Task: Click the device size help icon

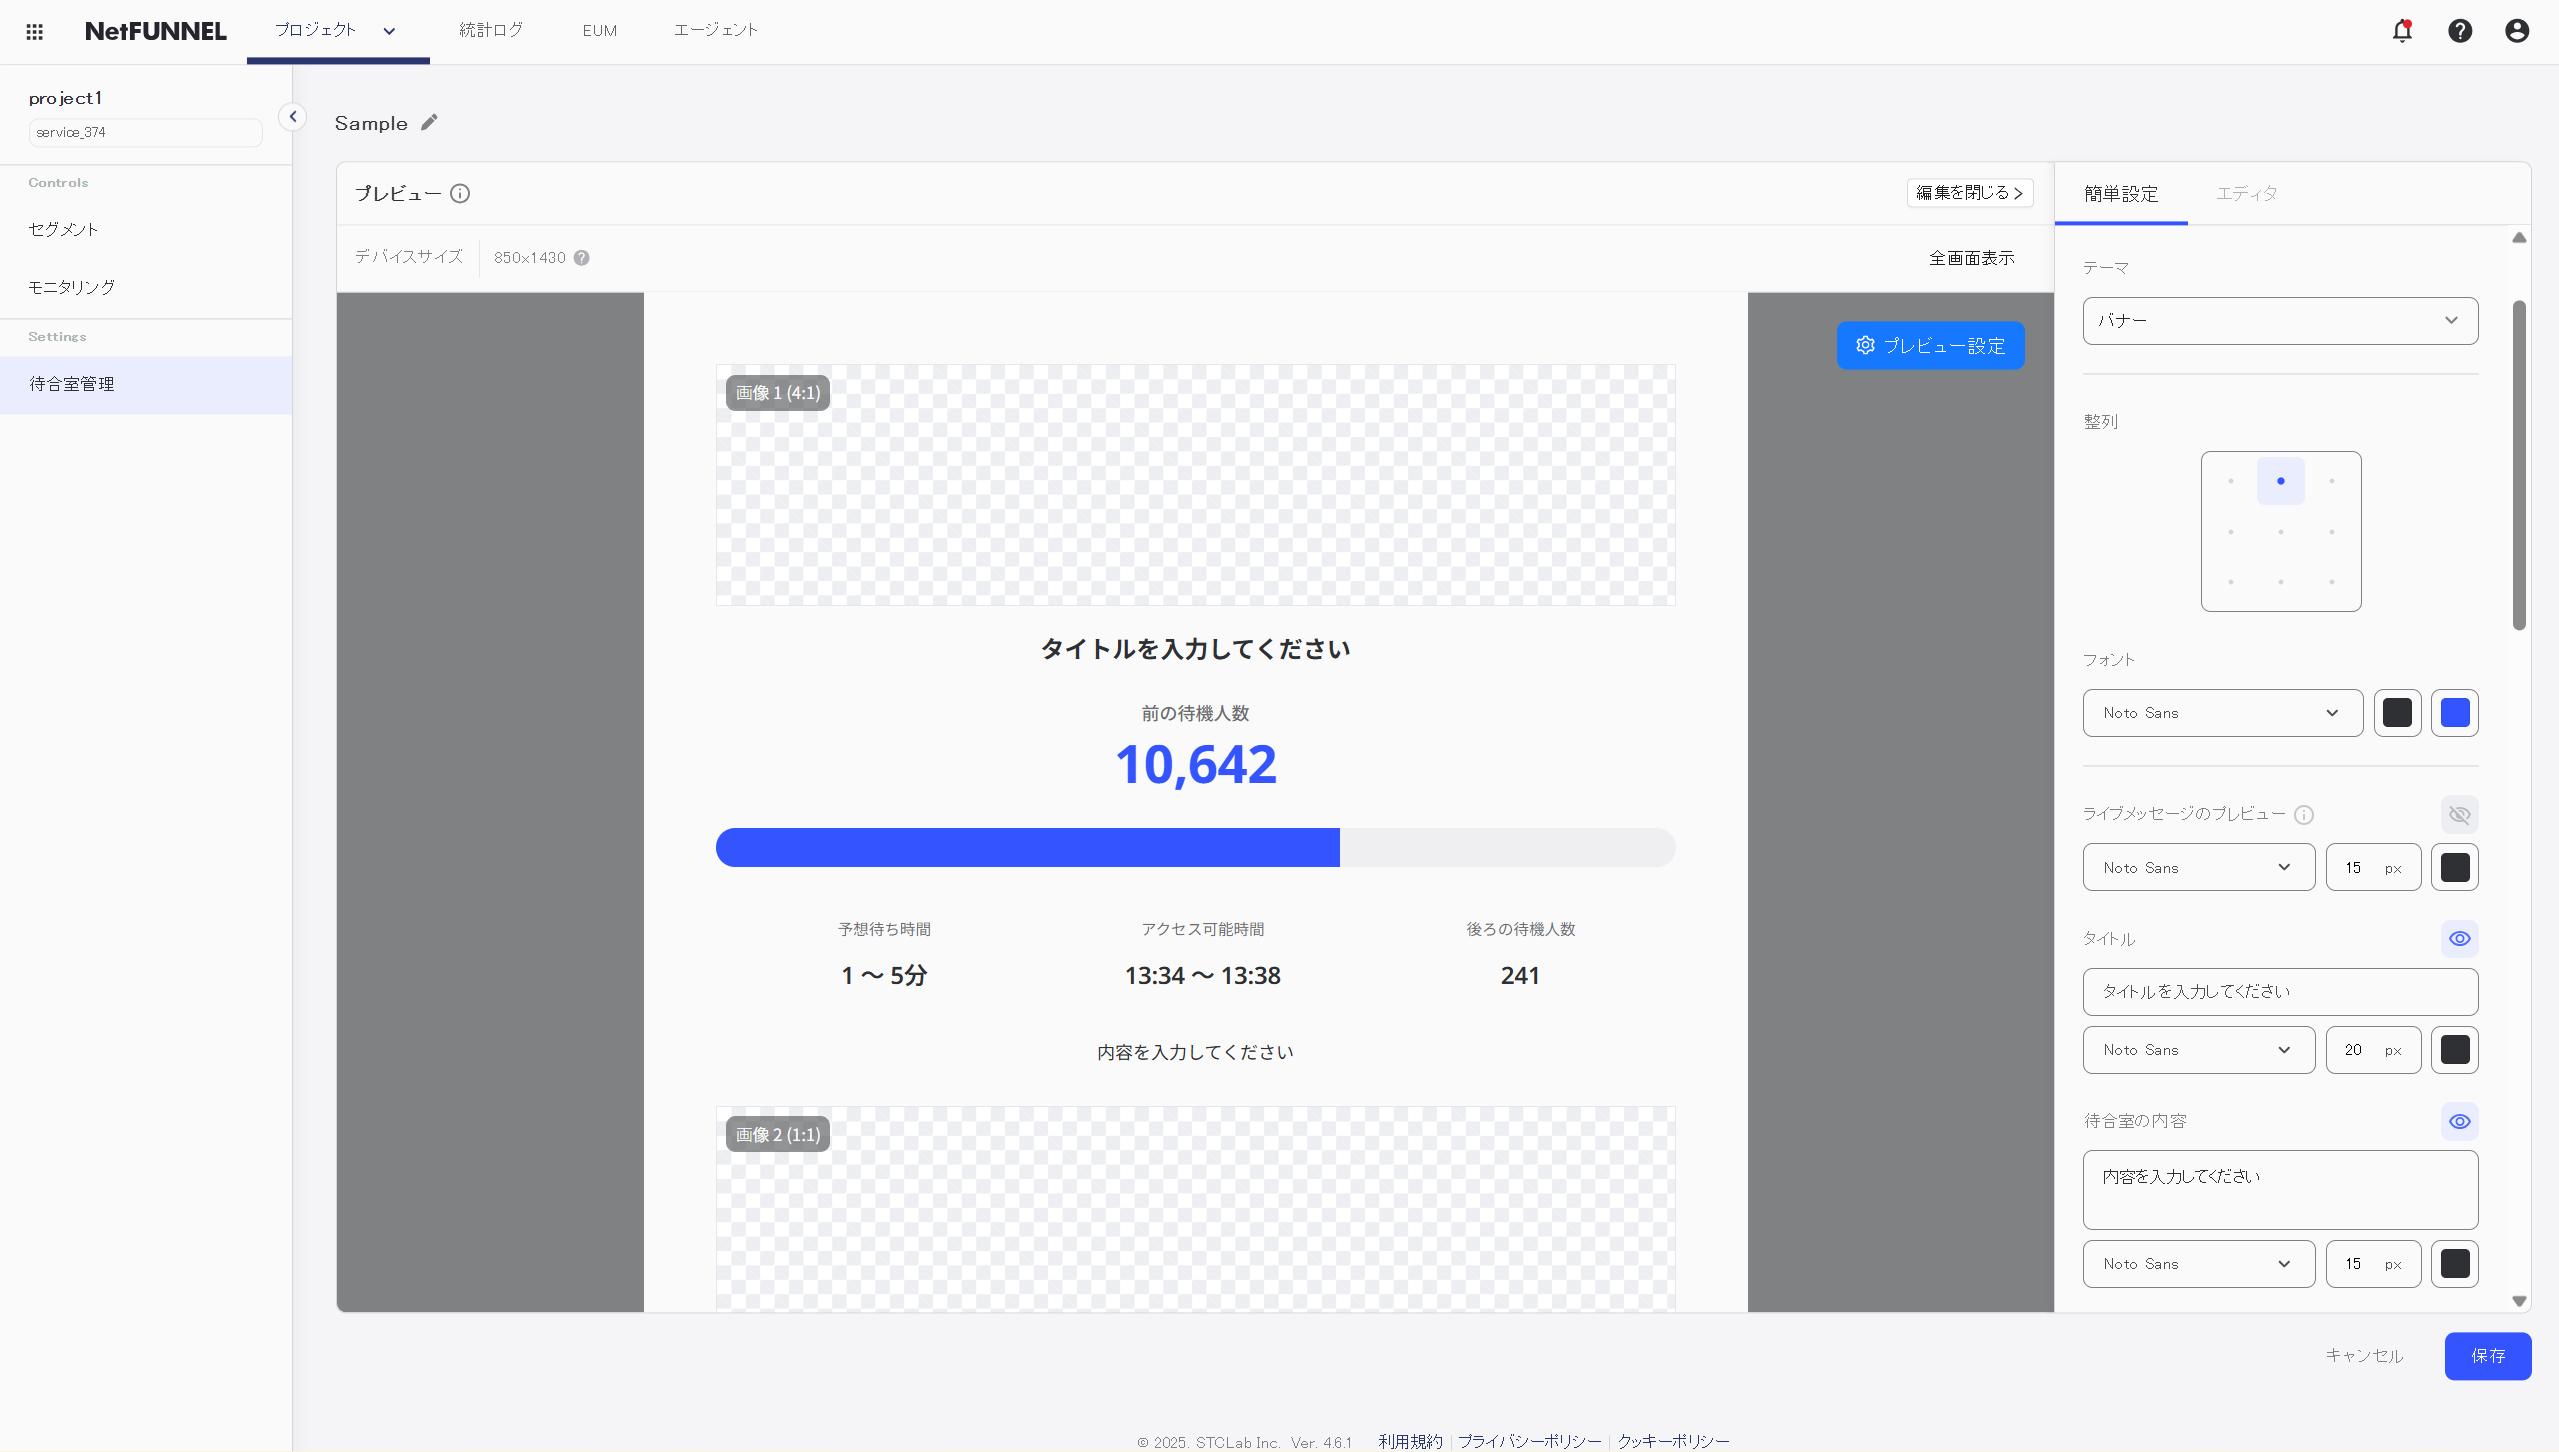Action: [x=581, y=258]
